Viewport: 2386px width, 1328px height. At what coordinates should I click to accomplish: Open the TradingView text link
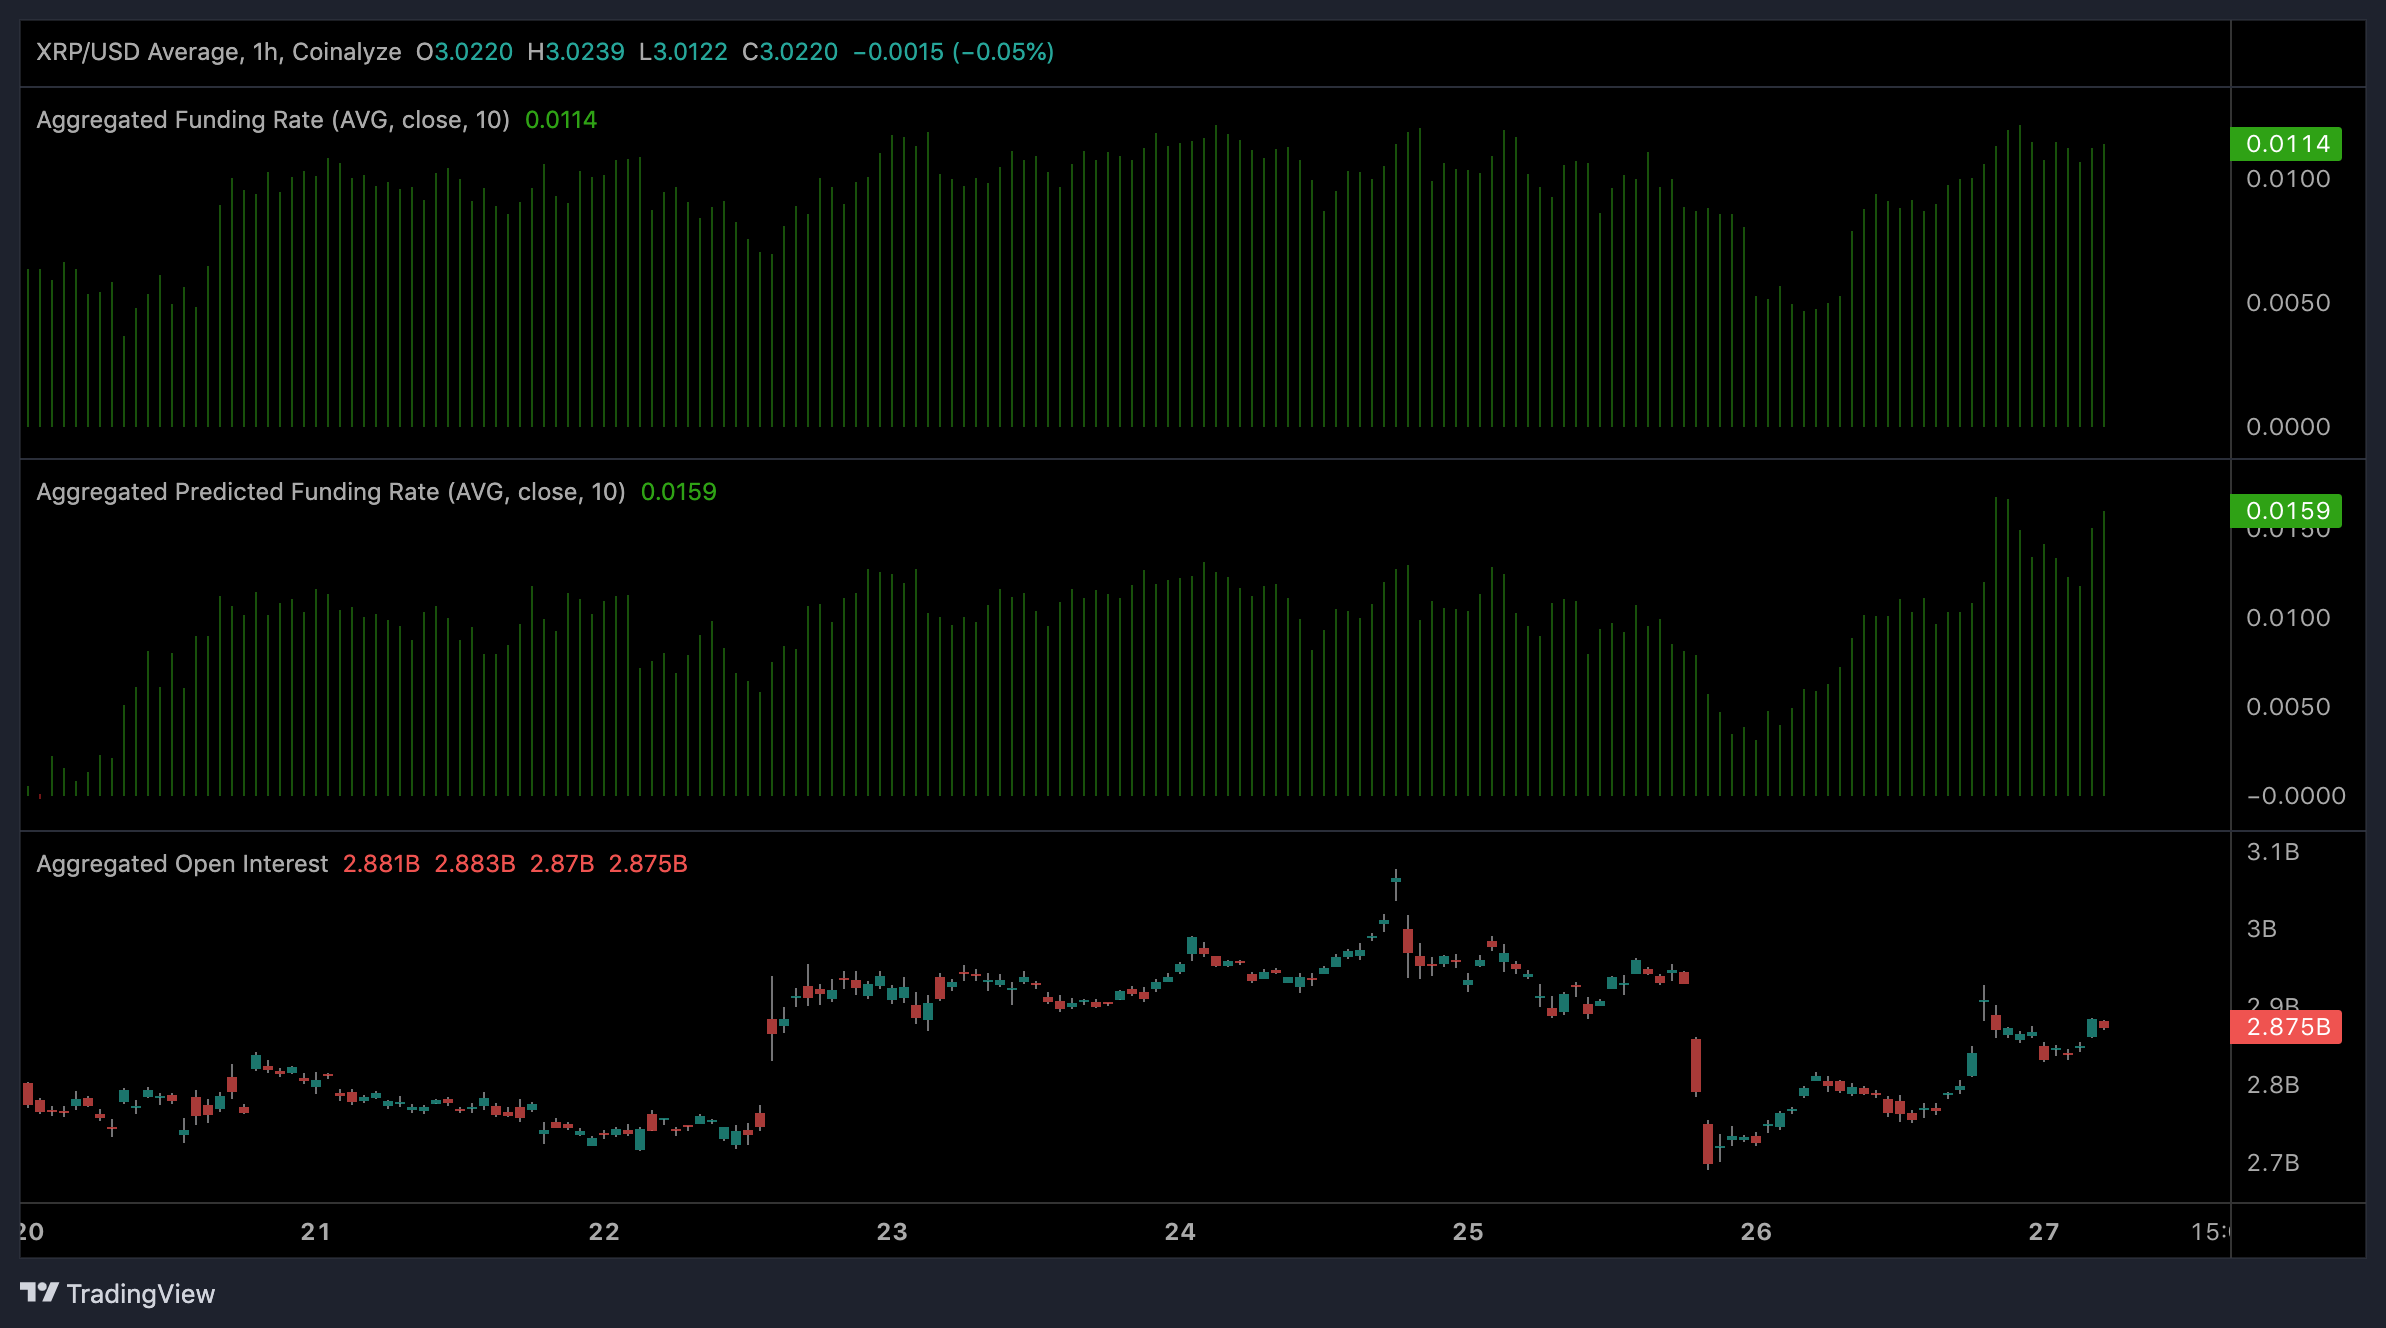(140, 1294)
